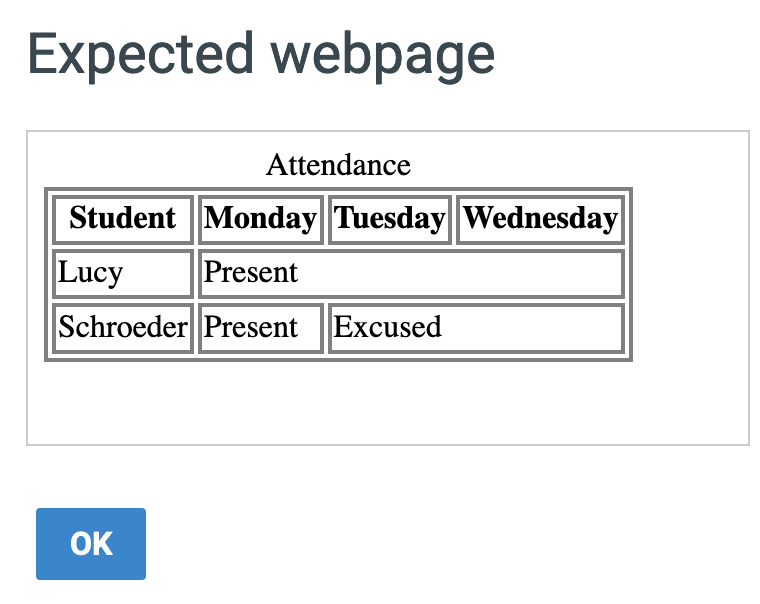The width and height of the screenshot is (760, 604).
Task: Click the Schroeder name cell
Action: click(122, 328)
